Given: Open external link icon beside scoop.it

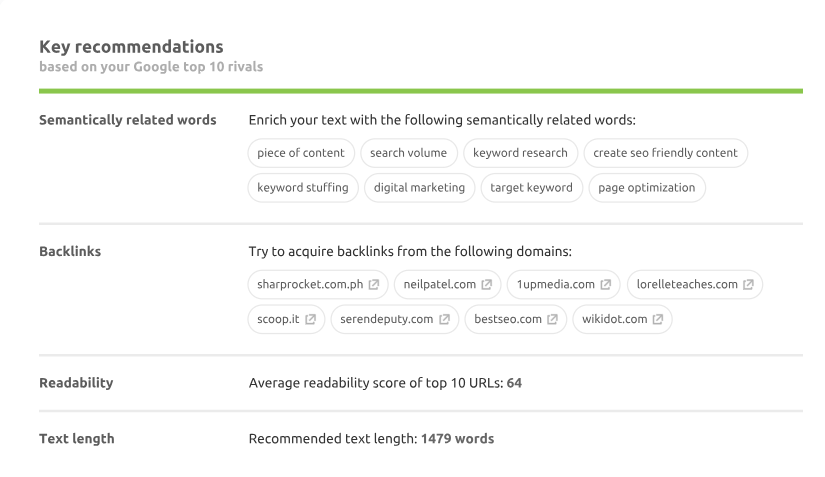Looking at the screenshot, I should [x=310, y=320].
